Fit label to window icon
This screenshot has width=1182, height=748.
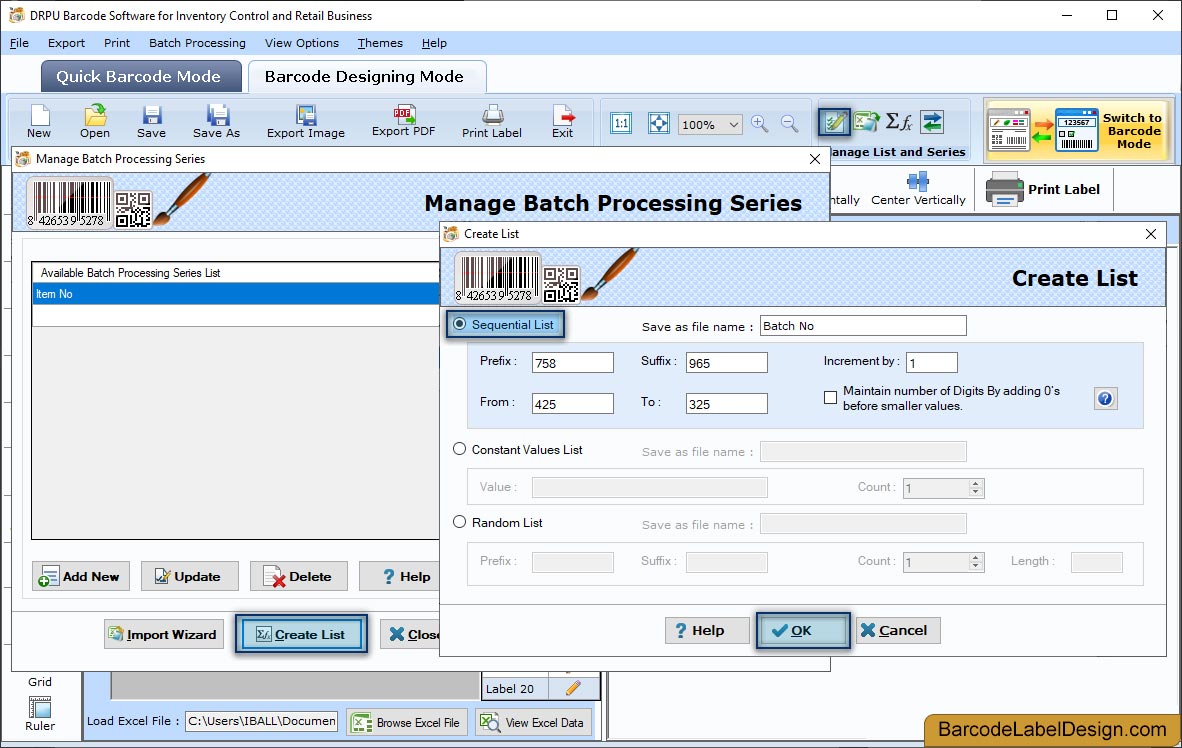pyautogui.click(x=659, y=124)
